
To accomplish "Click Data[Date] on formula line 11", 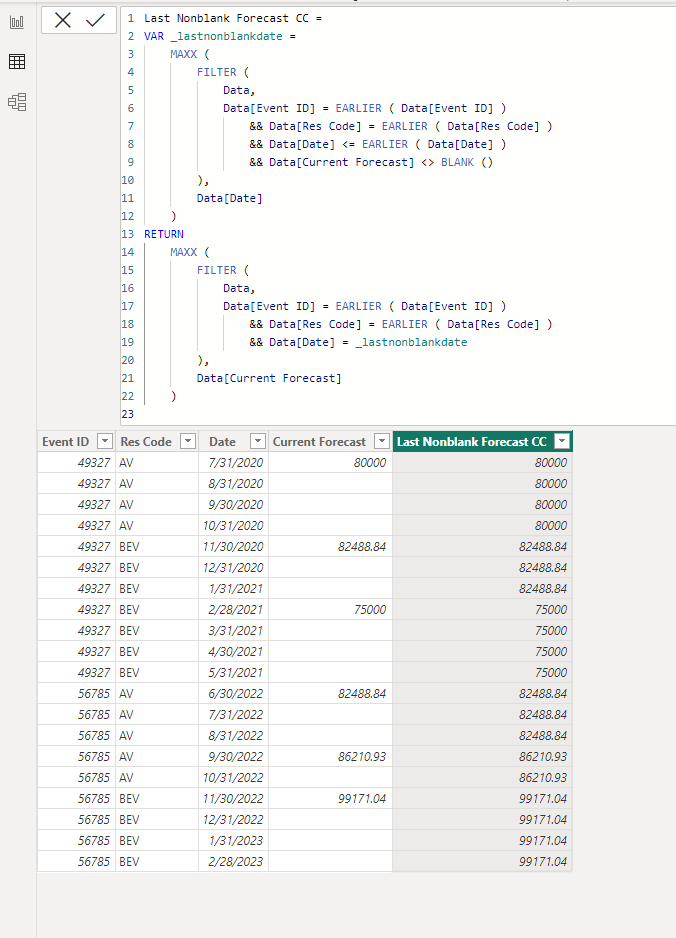I will (229, 198).
